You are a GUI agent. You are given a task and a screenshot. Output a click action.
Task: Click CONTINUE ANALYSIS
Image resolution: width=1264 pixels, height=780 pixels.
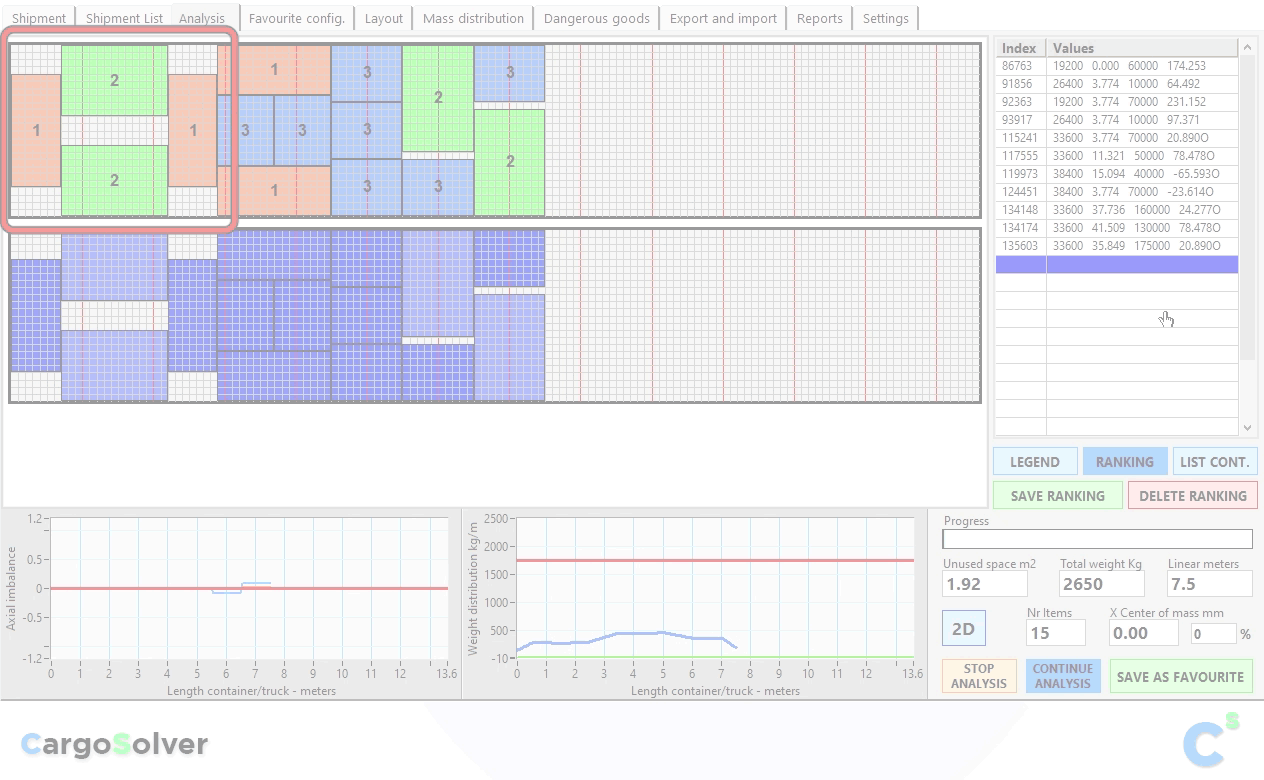[x=1062, y=676]
